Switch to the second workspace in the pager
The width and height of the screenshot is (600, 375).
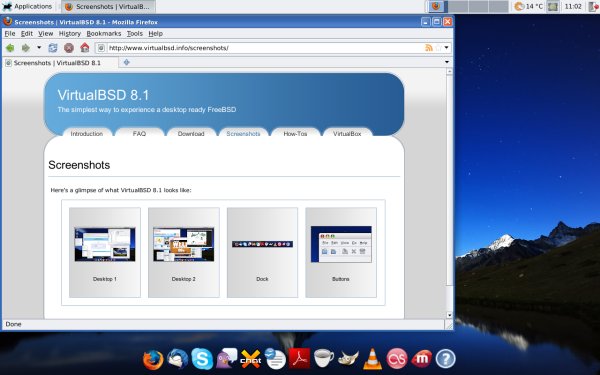tap(458, 7)
